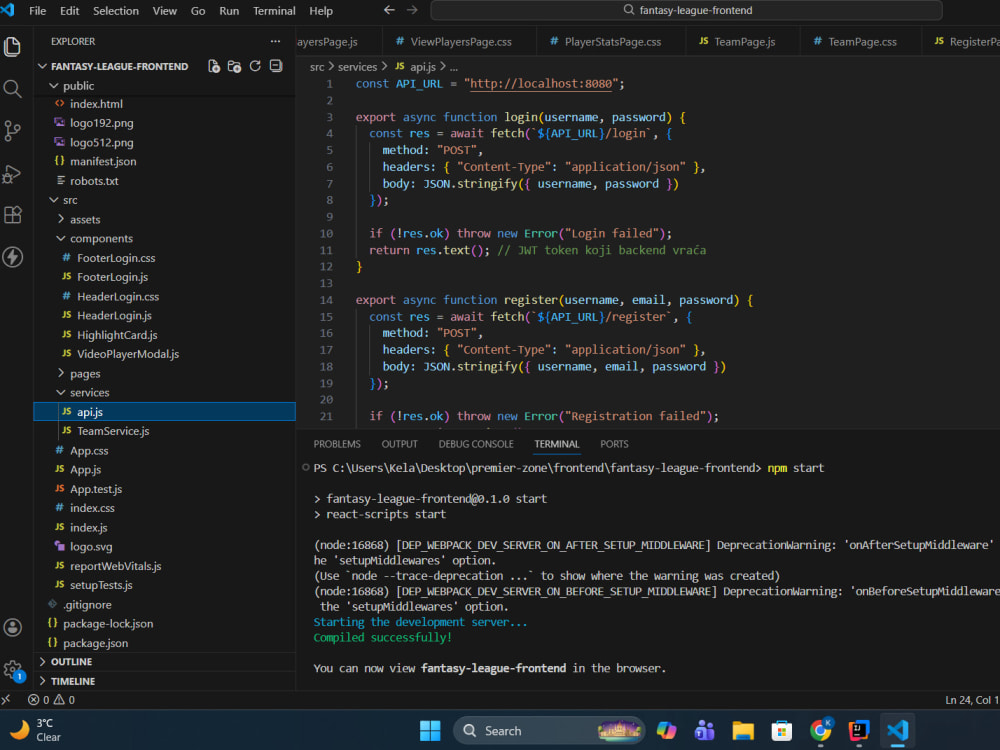1000x750 pixels.
Task: Show the PORTS panel tab
Action: (614, 444)
